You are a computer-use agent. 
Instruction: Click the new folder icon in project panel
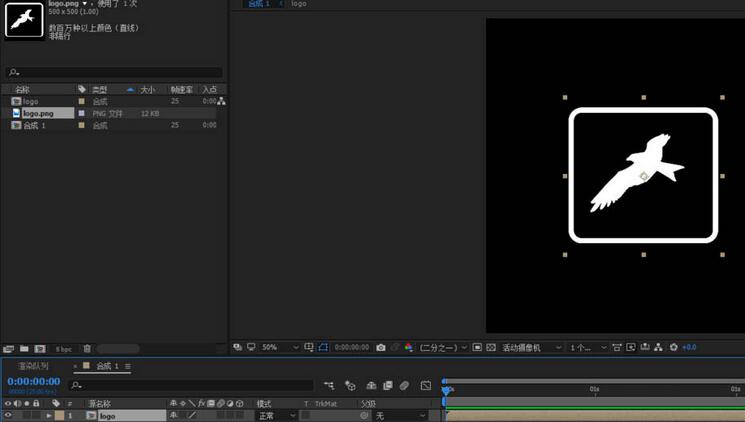tap(24, 348)
